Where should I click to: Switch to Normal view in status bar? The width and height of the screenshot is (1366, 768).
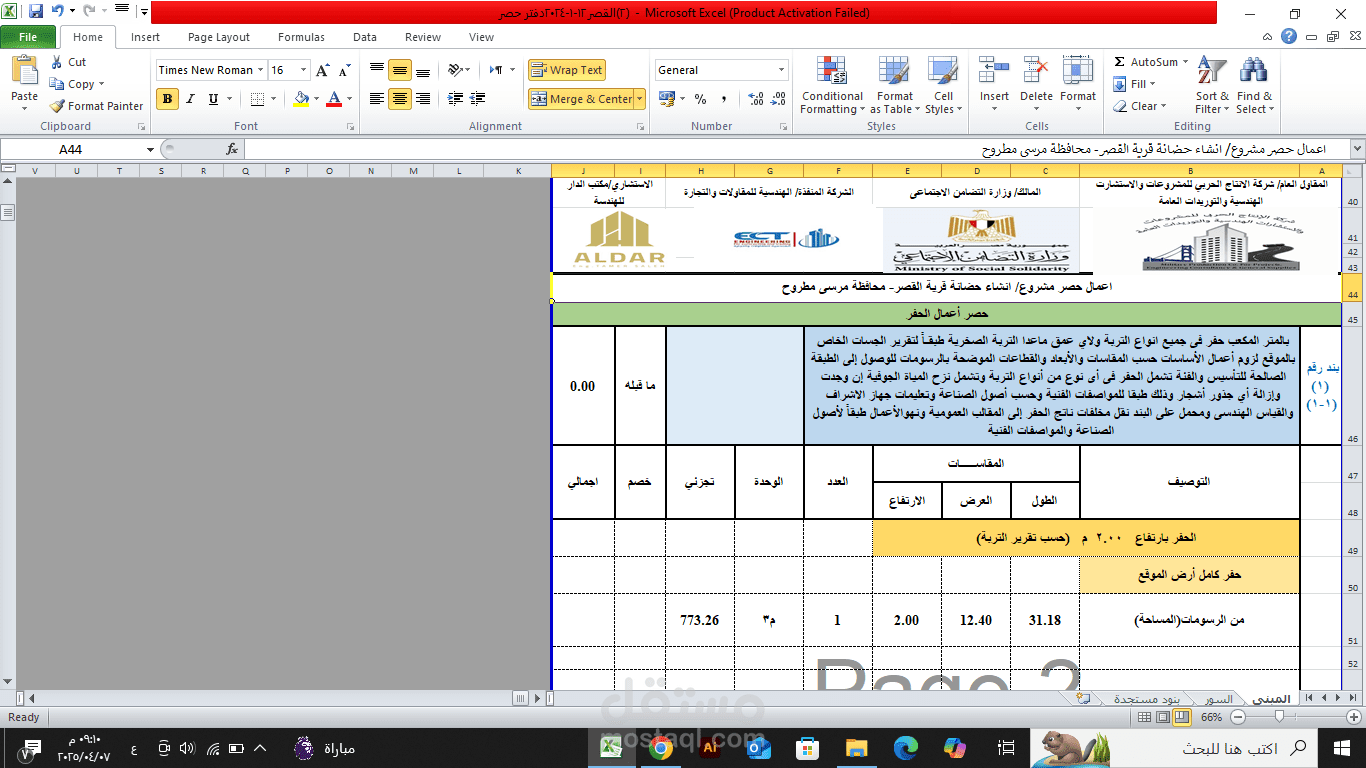pyautogui.click(x=1146, y=717)
